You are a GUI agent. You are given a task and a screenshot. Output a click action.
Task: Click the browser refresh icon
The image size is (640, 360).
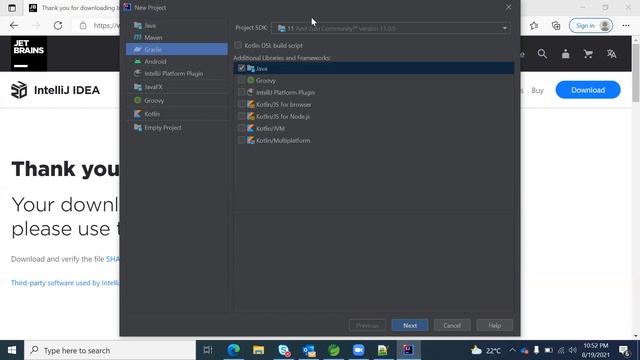click(x=58, y=25)
